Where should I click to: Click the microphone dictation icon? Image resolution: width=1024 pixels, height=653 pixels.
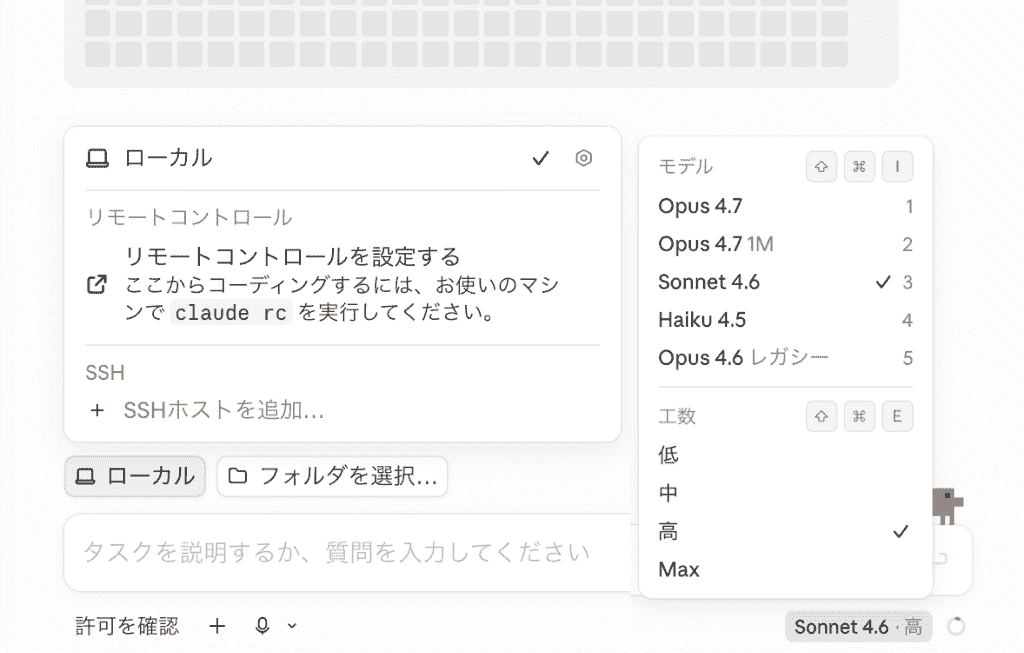coord(262,626)
